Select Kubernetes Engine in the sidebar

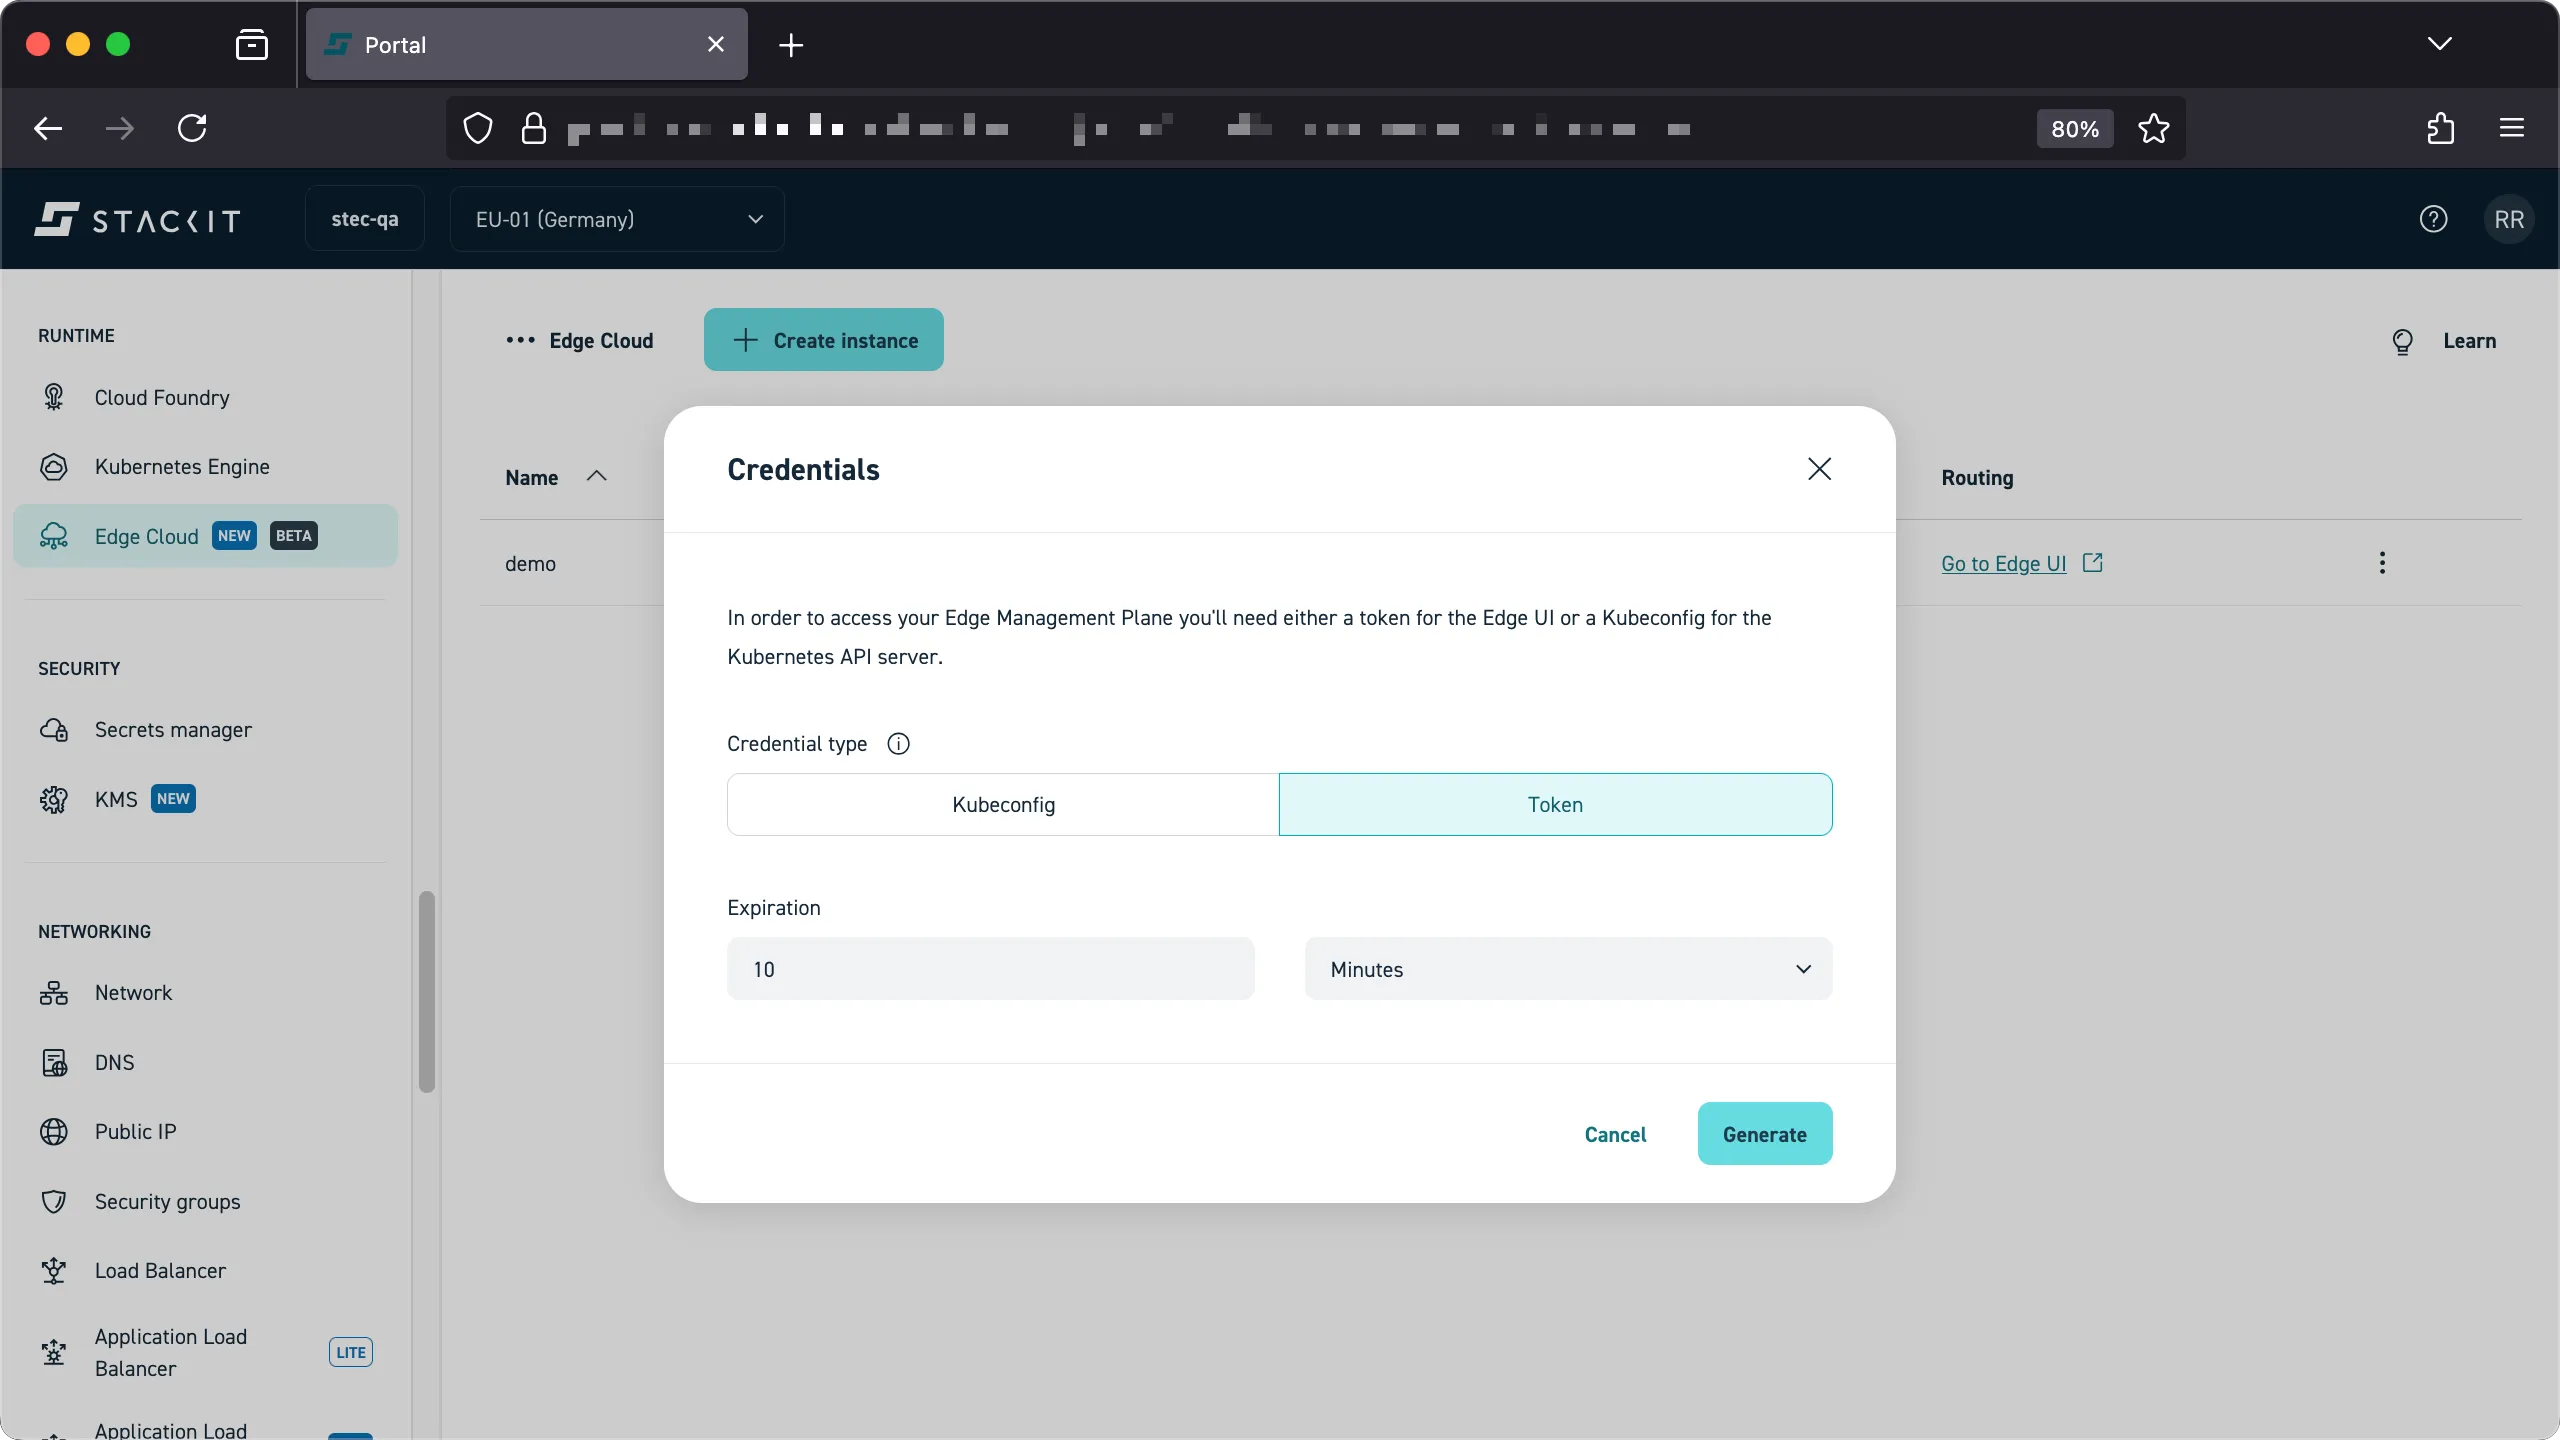[x=183, y=466]
